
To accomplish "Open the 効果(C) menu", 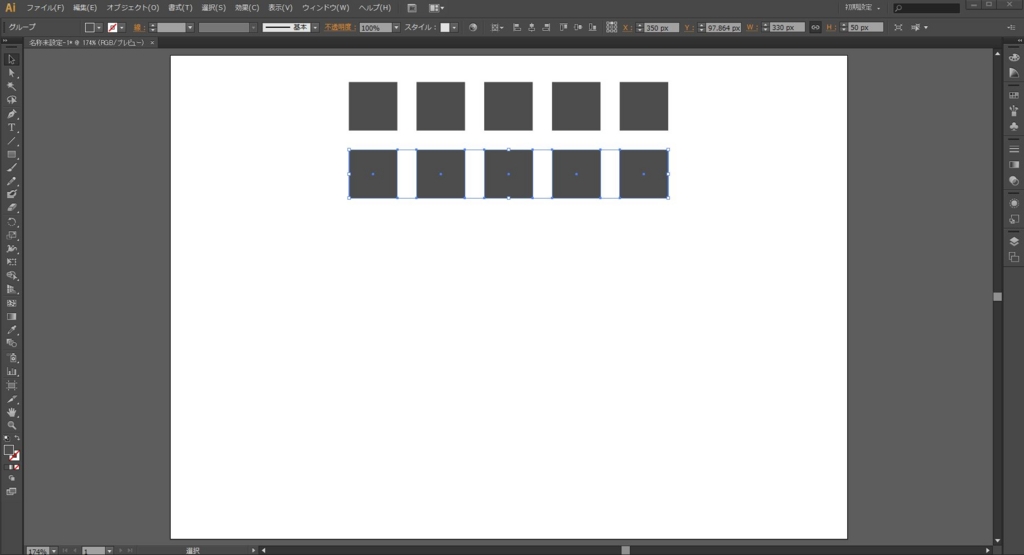I will [x=247, y=8].
